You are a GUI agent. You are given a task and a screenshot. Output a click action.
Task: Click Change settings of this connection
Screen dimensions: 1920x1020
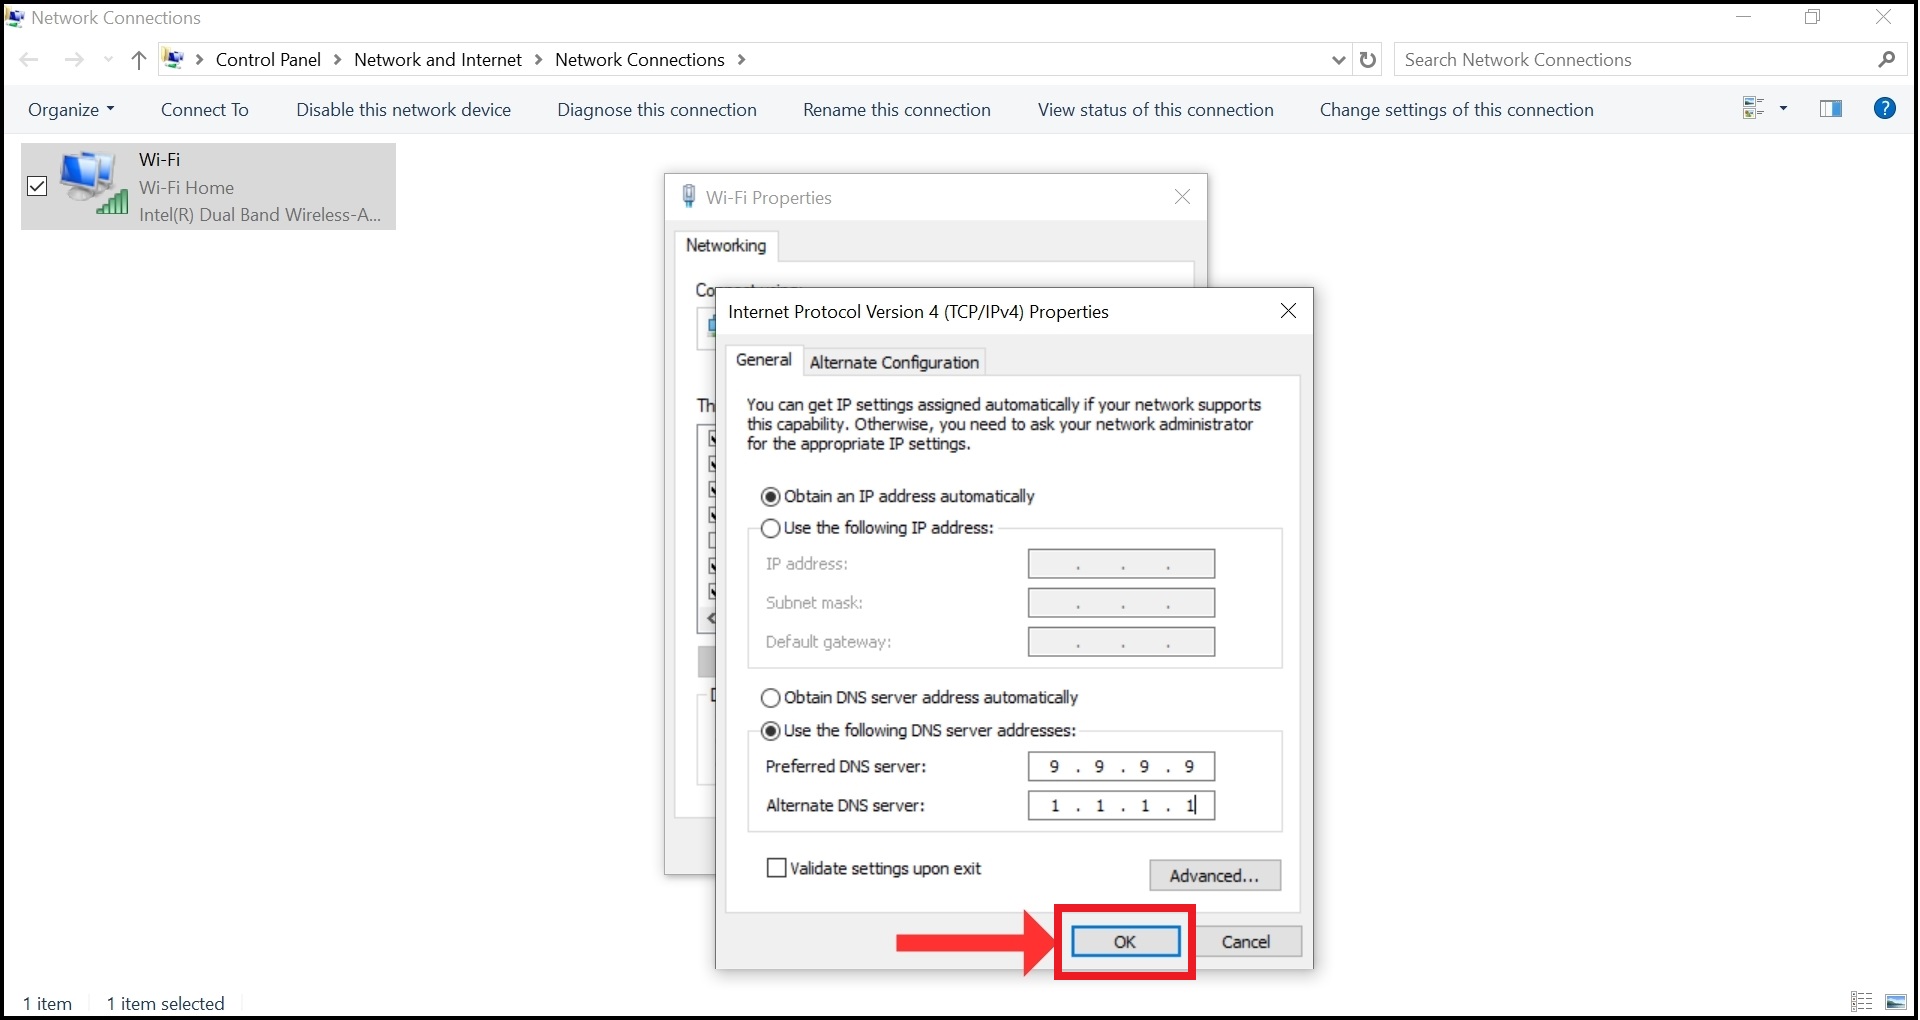pyautogui.click(x=1457, y=110)
